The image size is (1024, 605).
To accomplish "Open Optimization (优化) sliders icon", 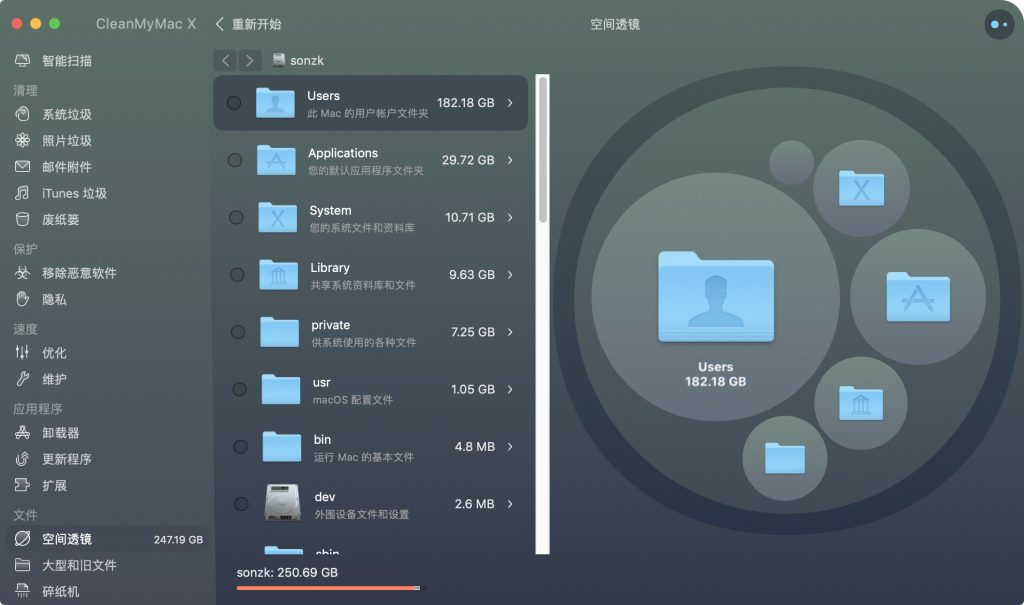I will [22, 352].
